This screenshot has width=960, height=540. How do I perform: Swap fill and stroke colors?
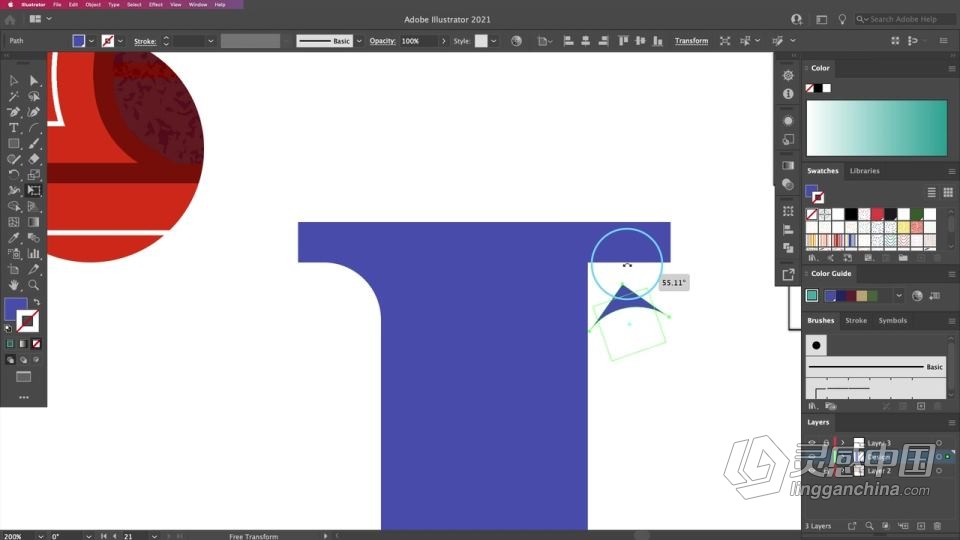[x=37, y=302]
